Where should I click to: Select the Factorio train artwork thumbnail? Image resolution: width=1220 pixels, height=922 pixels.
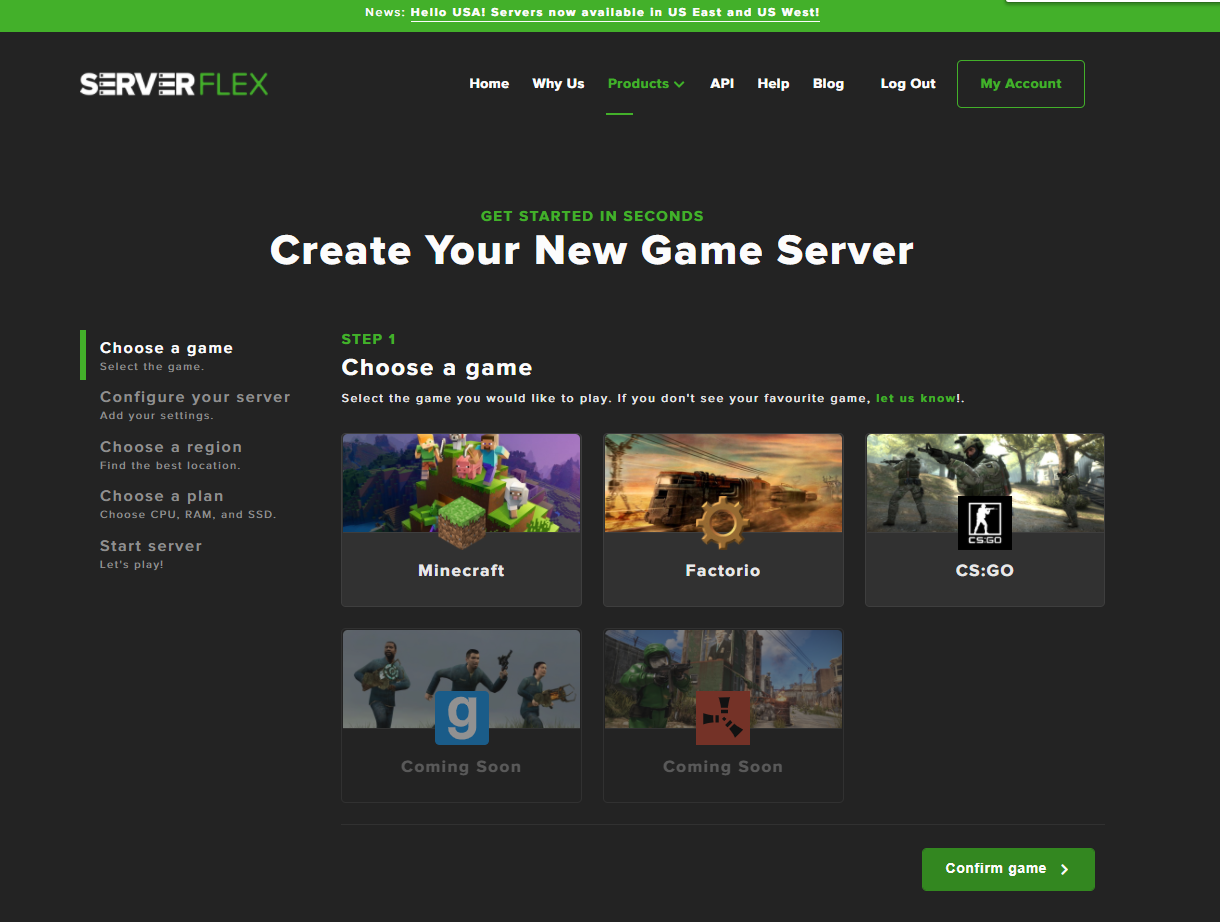723,483
